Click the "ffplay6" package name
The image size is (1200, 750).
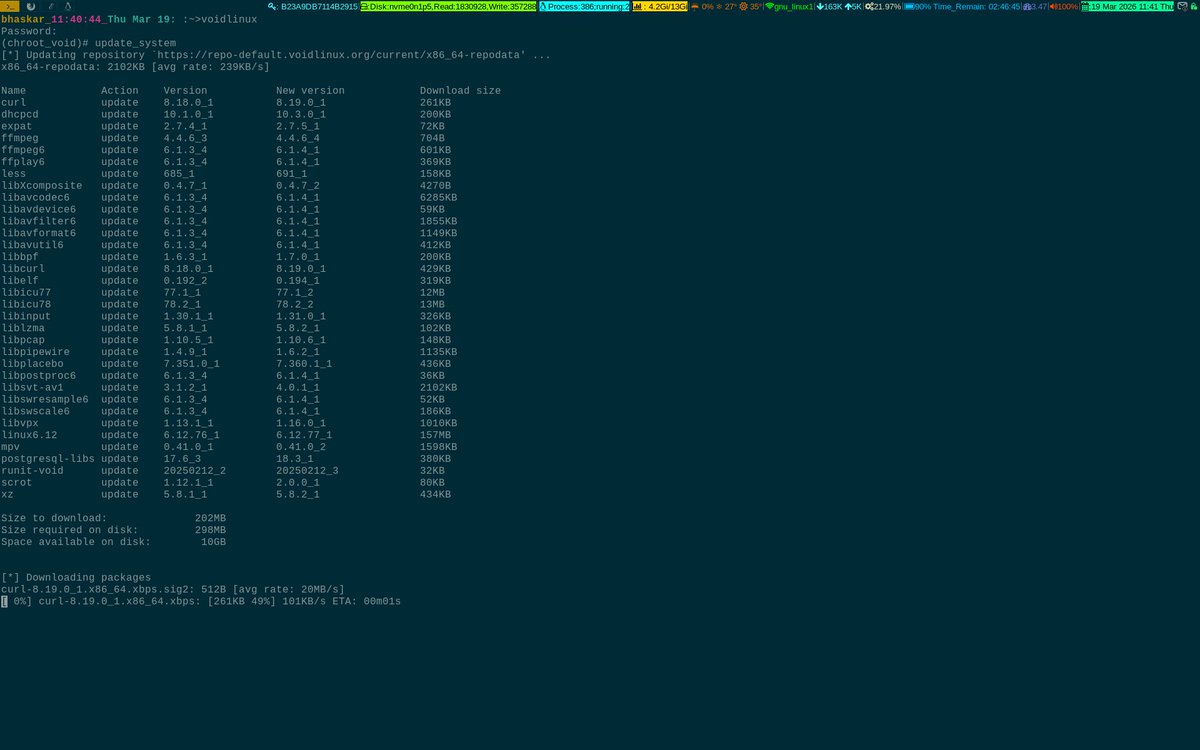(23, 162)
